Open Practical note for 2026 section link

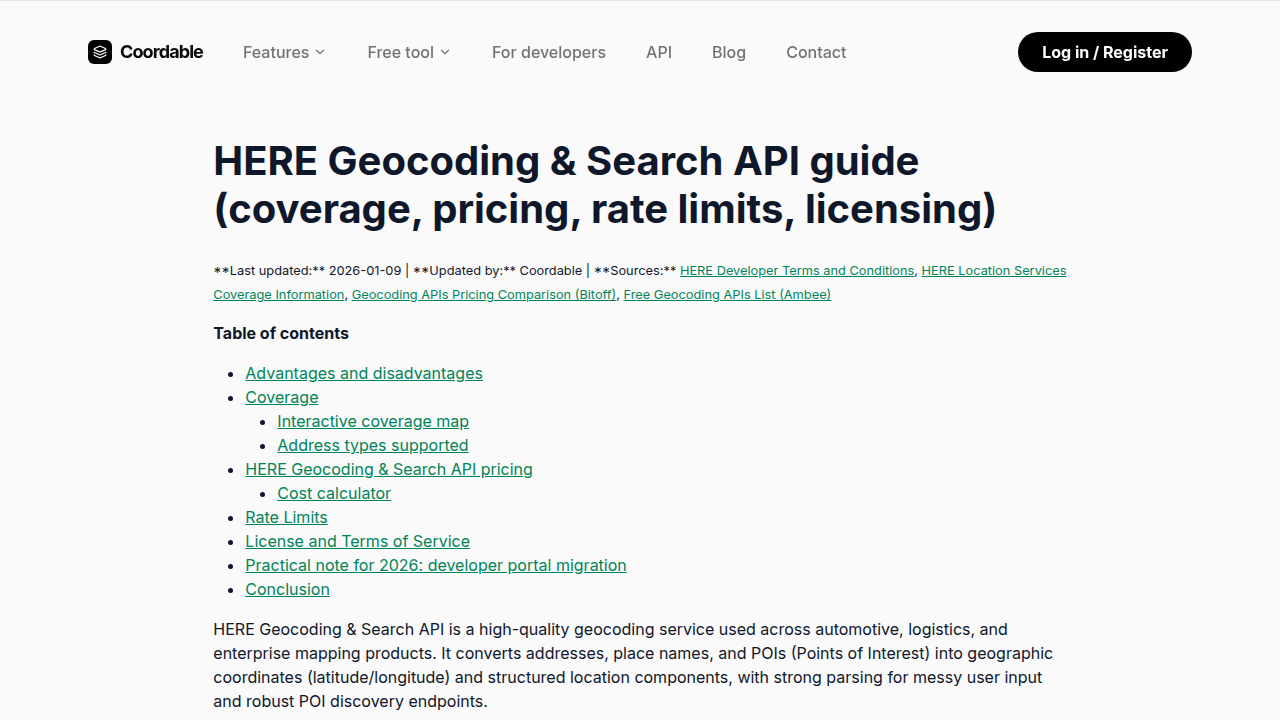(x=436, y=565)
